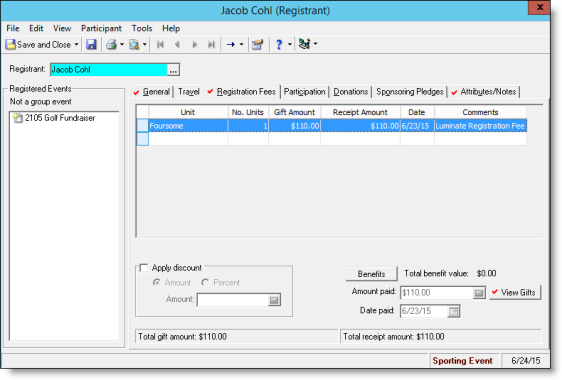562x380 pixels.
Task: Click the blue question mark Help icon
Action: point(279,44)
